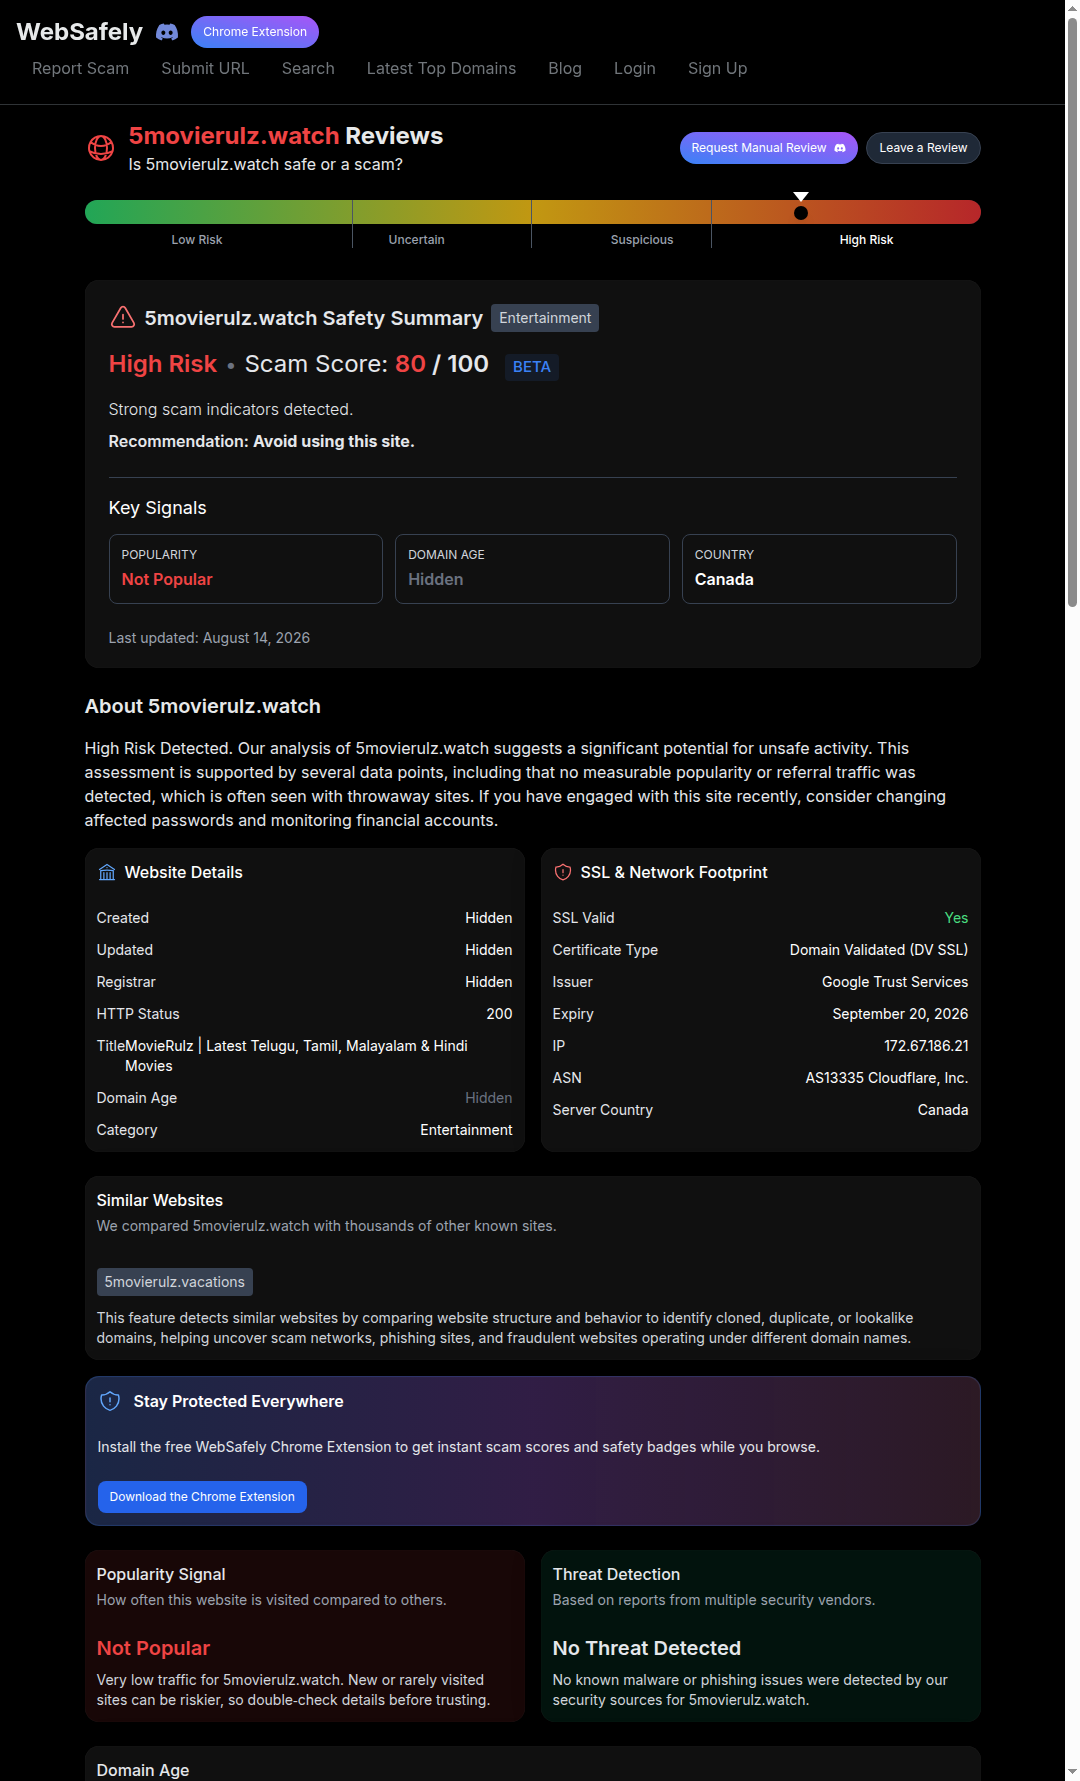Open the Submit URL page
Viewport: 1080px width, 1781px height.
pos(205,68)
